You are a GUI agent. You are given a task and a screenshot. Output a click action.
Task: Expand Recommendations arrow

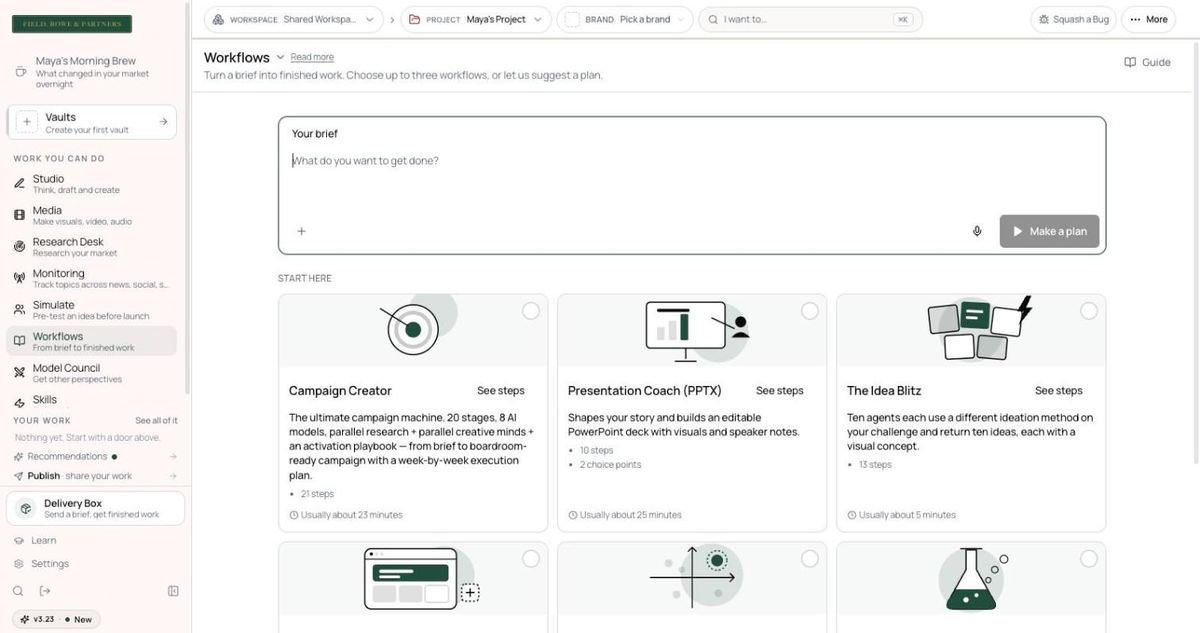pyautogui.click(x=173, y=457)
